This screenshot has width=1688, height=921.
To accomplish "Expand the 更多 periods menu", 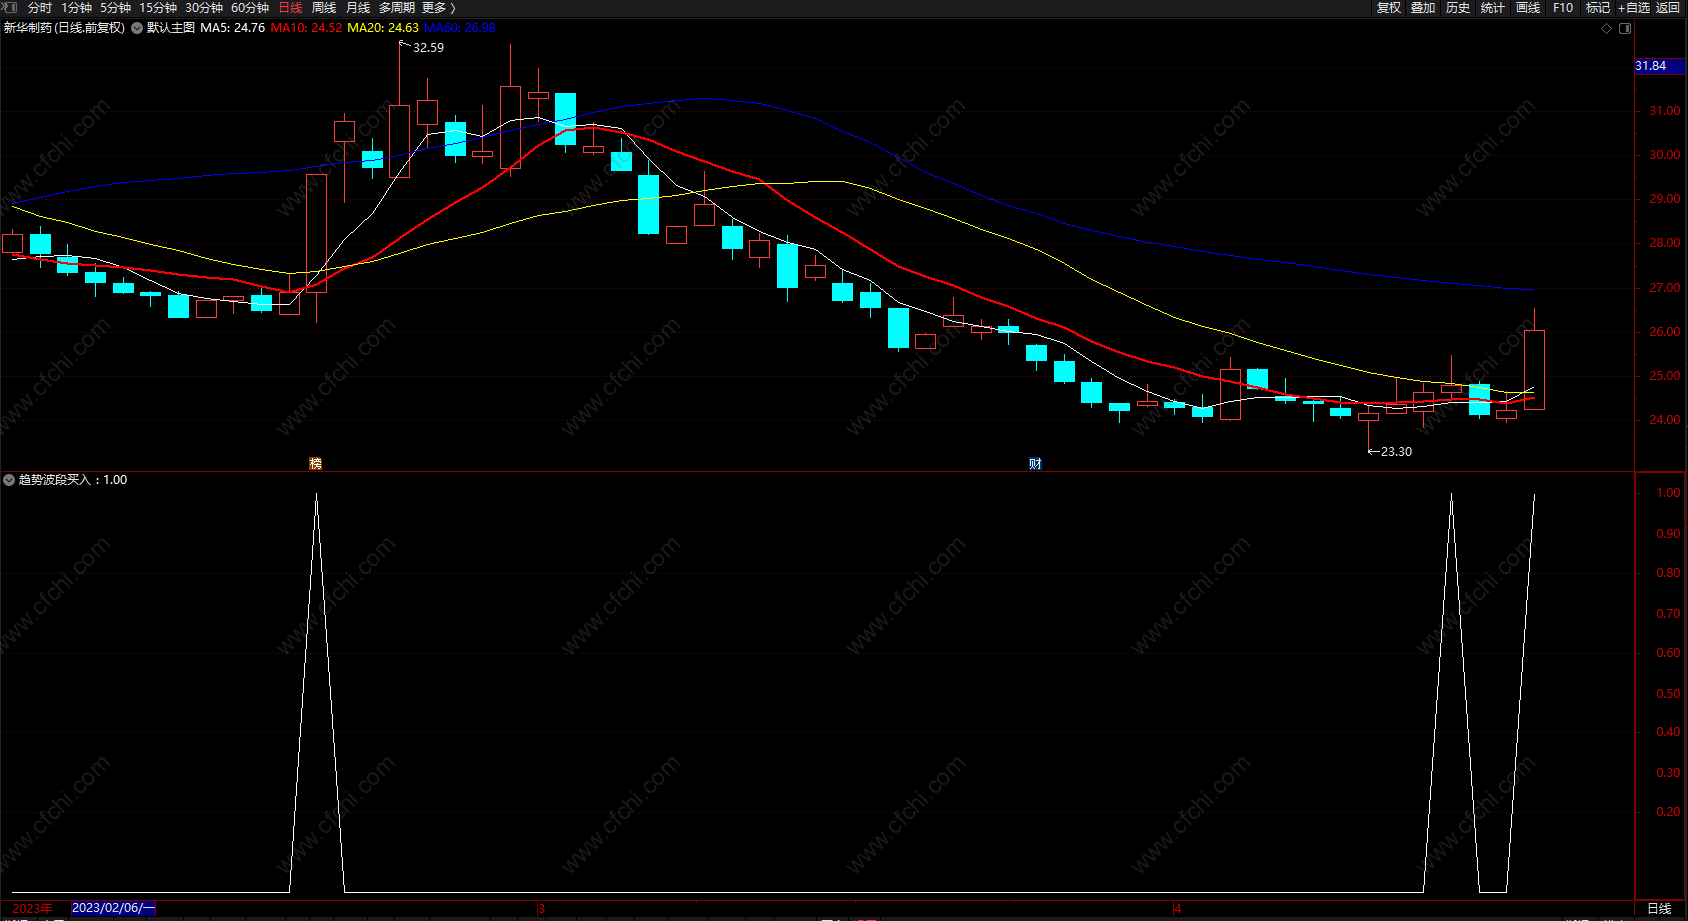I will tap(438, 8).
